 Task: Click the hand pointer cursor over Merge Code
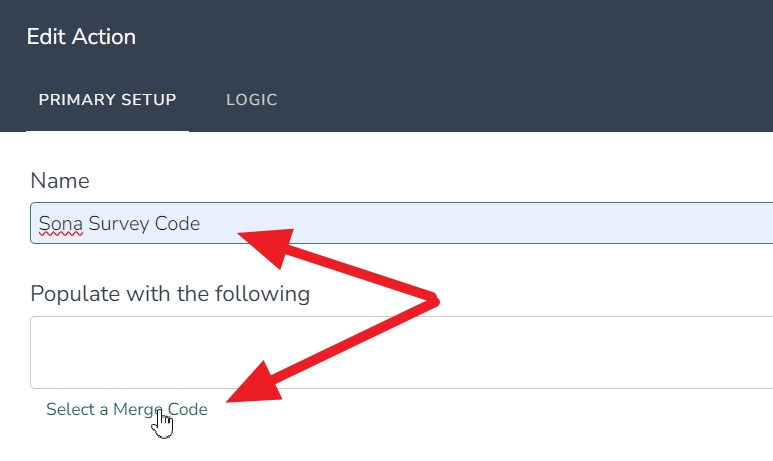click(x=163, y=423)
